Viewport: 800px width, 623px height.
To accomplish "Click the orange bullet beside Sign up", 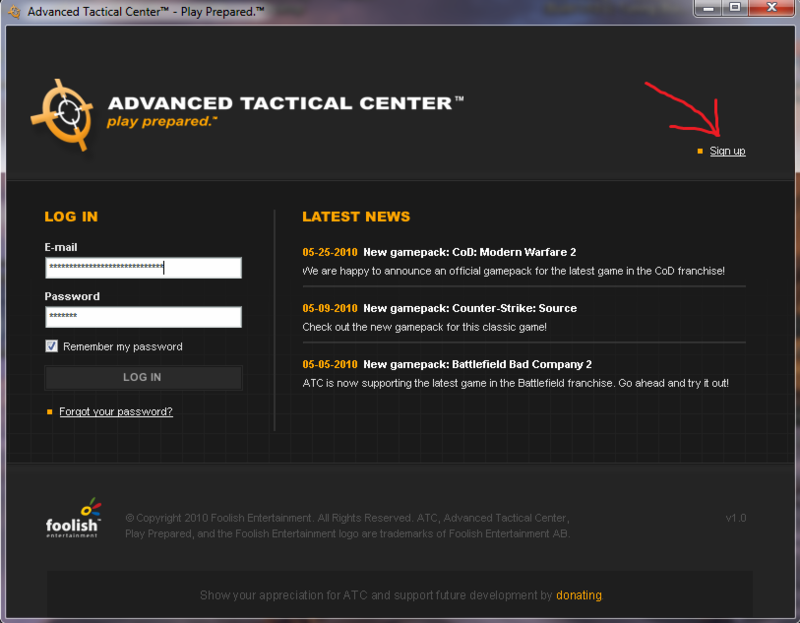I will [700, 151].
